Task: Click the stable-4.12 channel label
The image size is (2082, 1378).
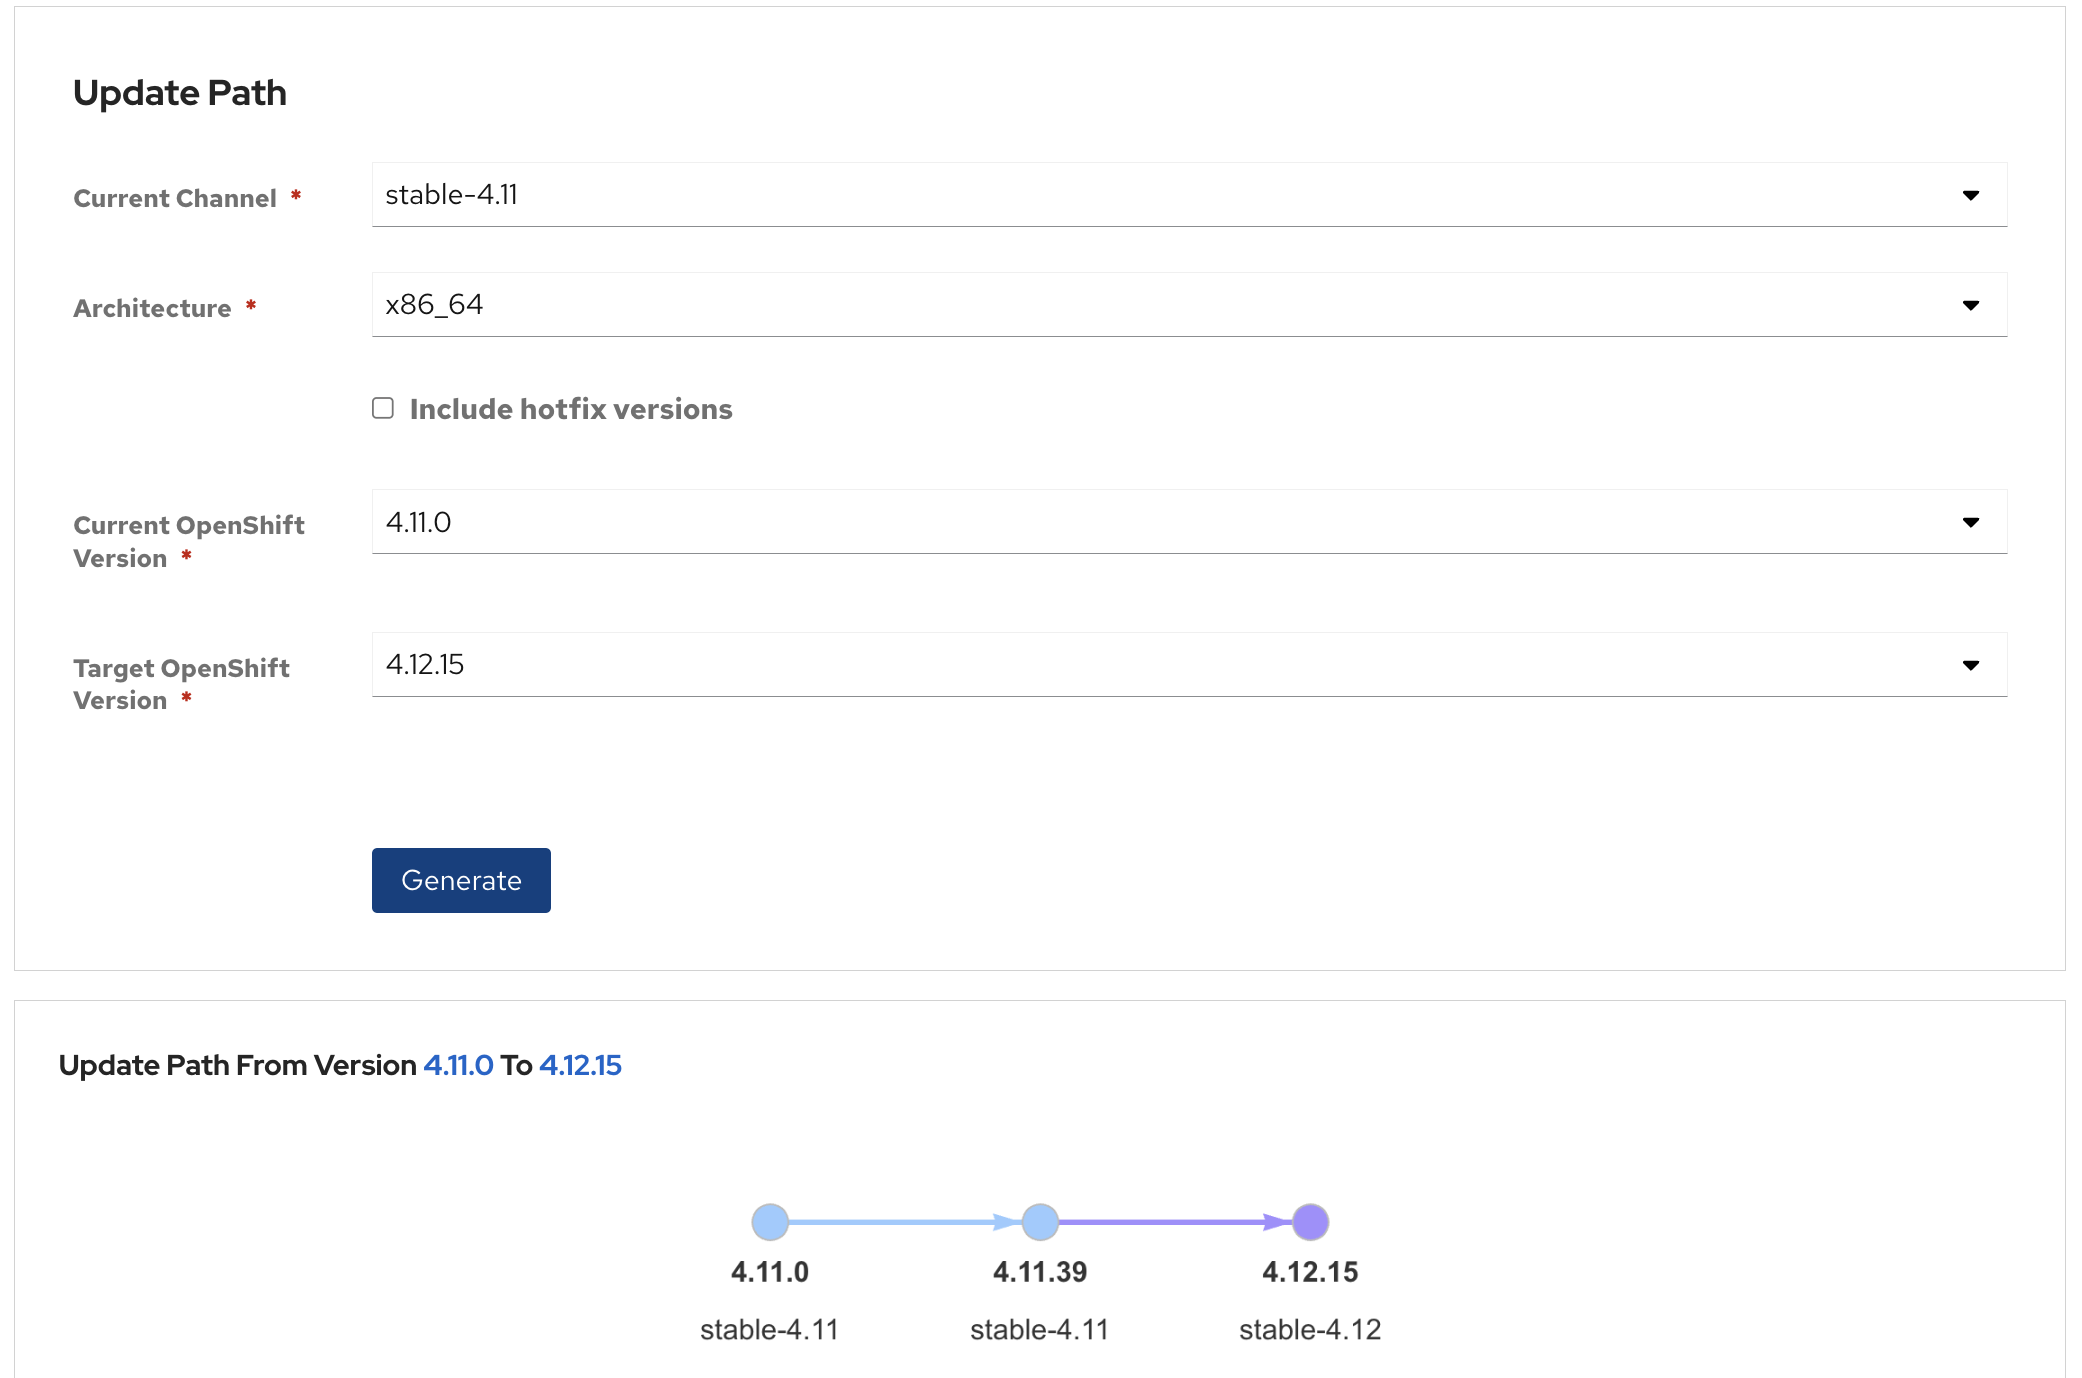Action: (x=1310, y=1329)
